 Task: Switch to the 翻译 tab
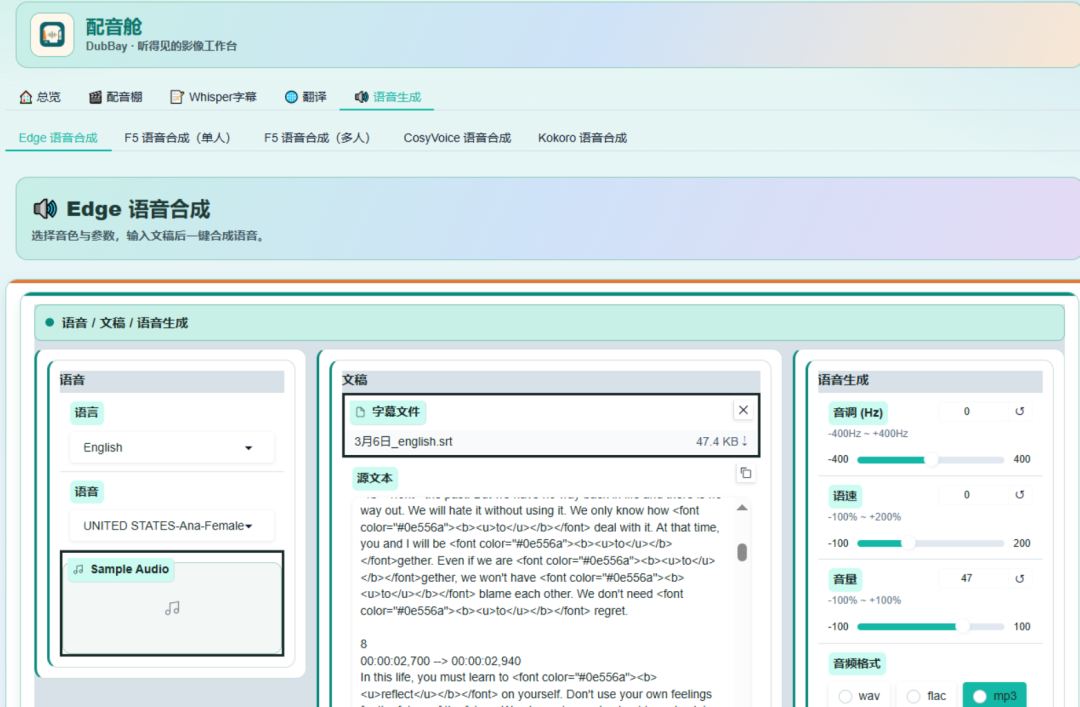[306, 97]
